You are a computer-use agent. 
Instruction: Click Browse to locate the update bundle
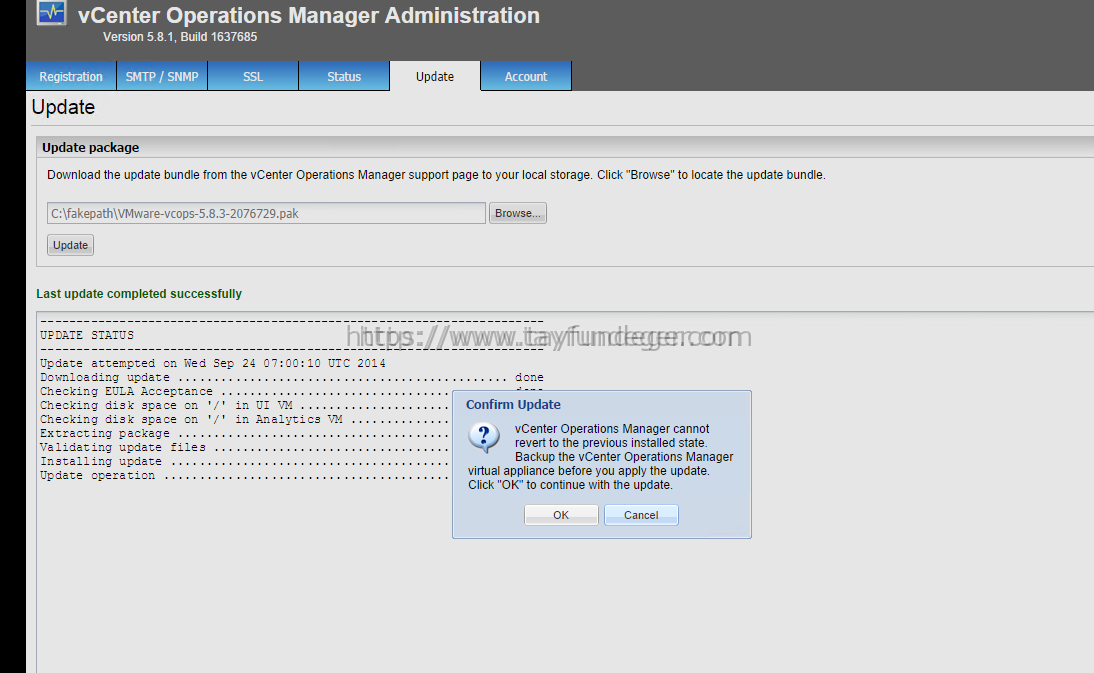pyautogui.click(x=518, y=213)
